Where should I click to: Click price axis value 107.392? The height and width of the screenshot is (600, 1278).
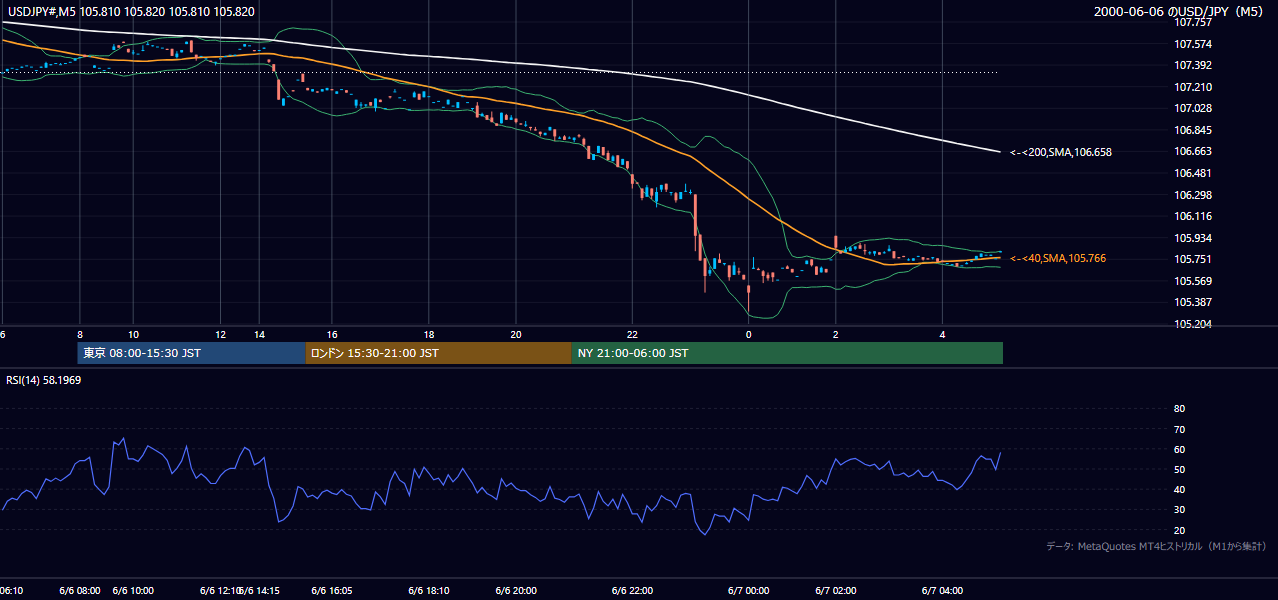[x=1192, y=65]
